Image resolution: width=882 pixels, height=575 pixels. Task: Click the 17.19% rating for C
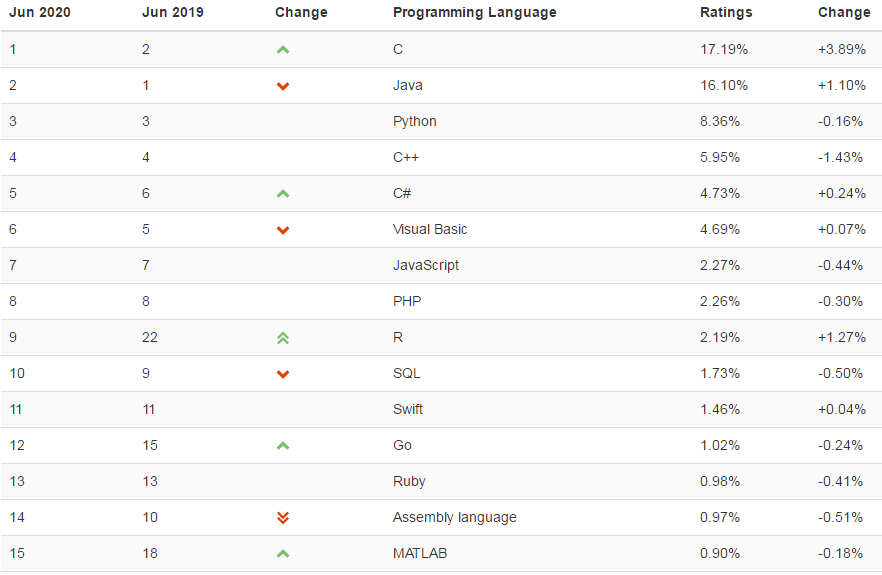(724, 49)
